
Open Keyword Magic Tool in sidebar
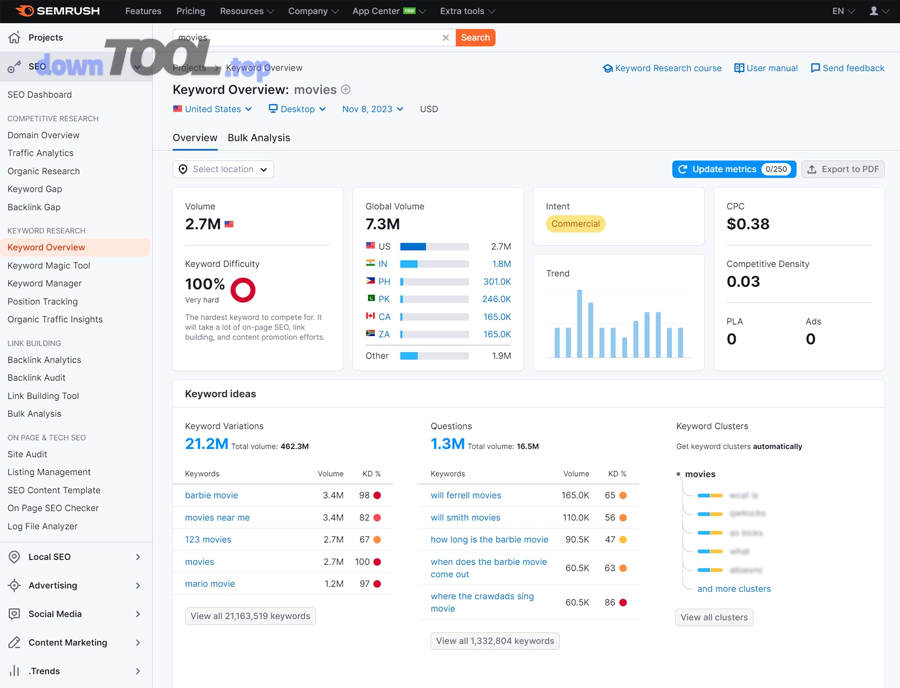tap(49, 266)
